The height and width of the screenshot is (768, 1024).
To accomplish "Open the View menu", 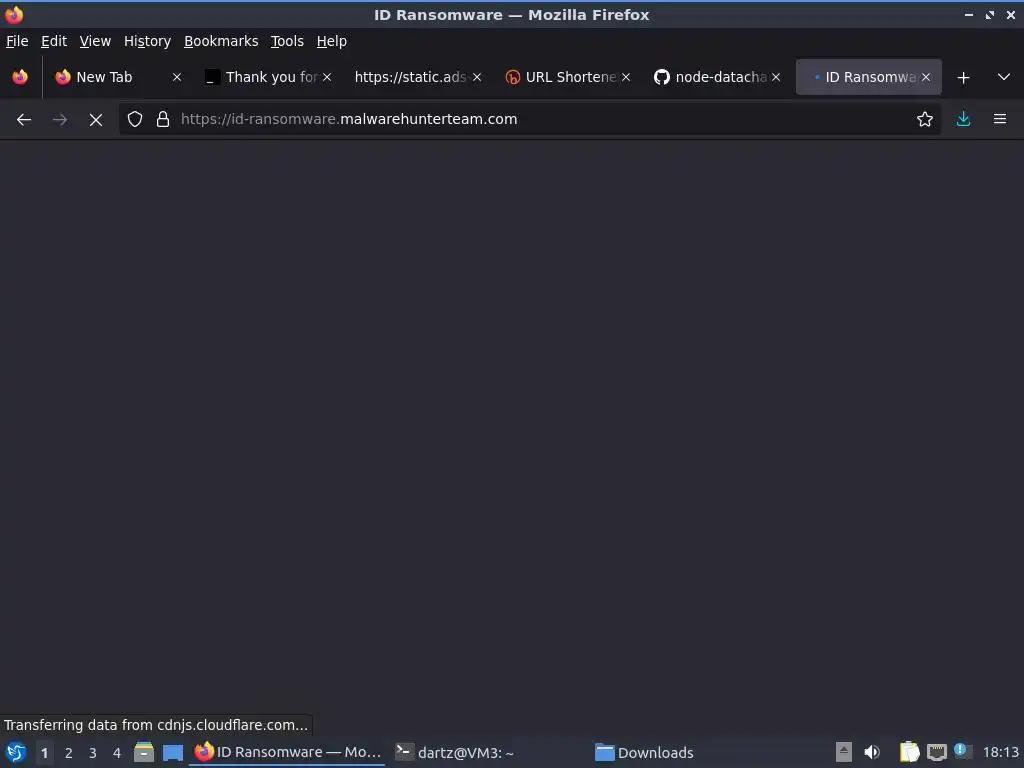I will pos(95,41).
